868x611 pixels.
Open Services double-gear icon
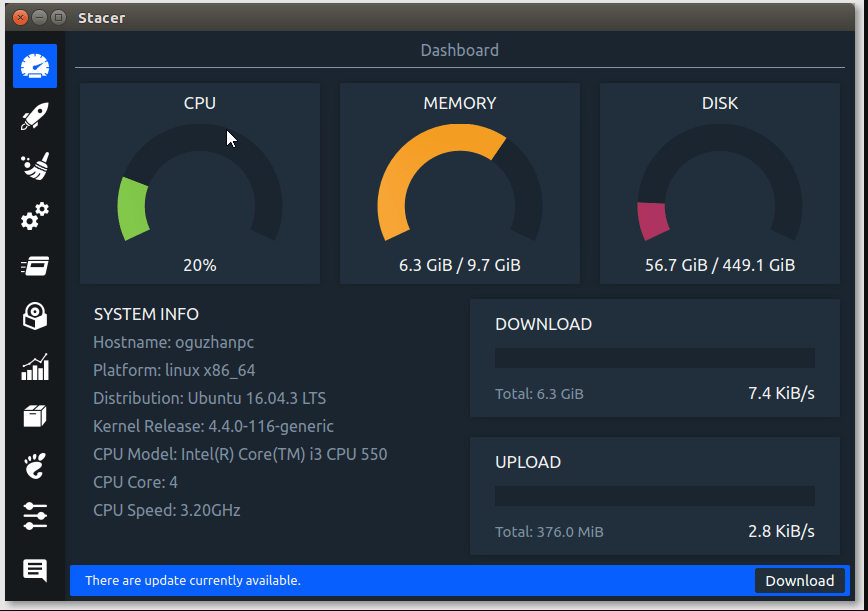tap(35, 216)
